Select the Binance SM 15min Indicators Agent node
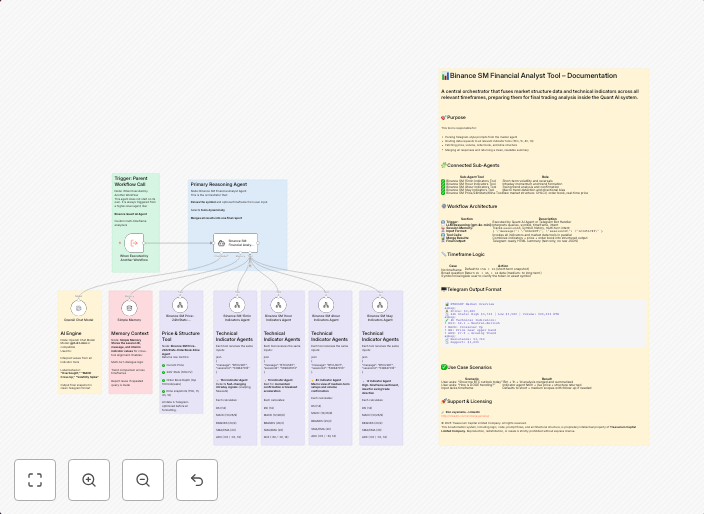The width and height of the screenshot is (704, 514). coord(236,304)
